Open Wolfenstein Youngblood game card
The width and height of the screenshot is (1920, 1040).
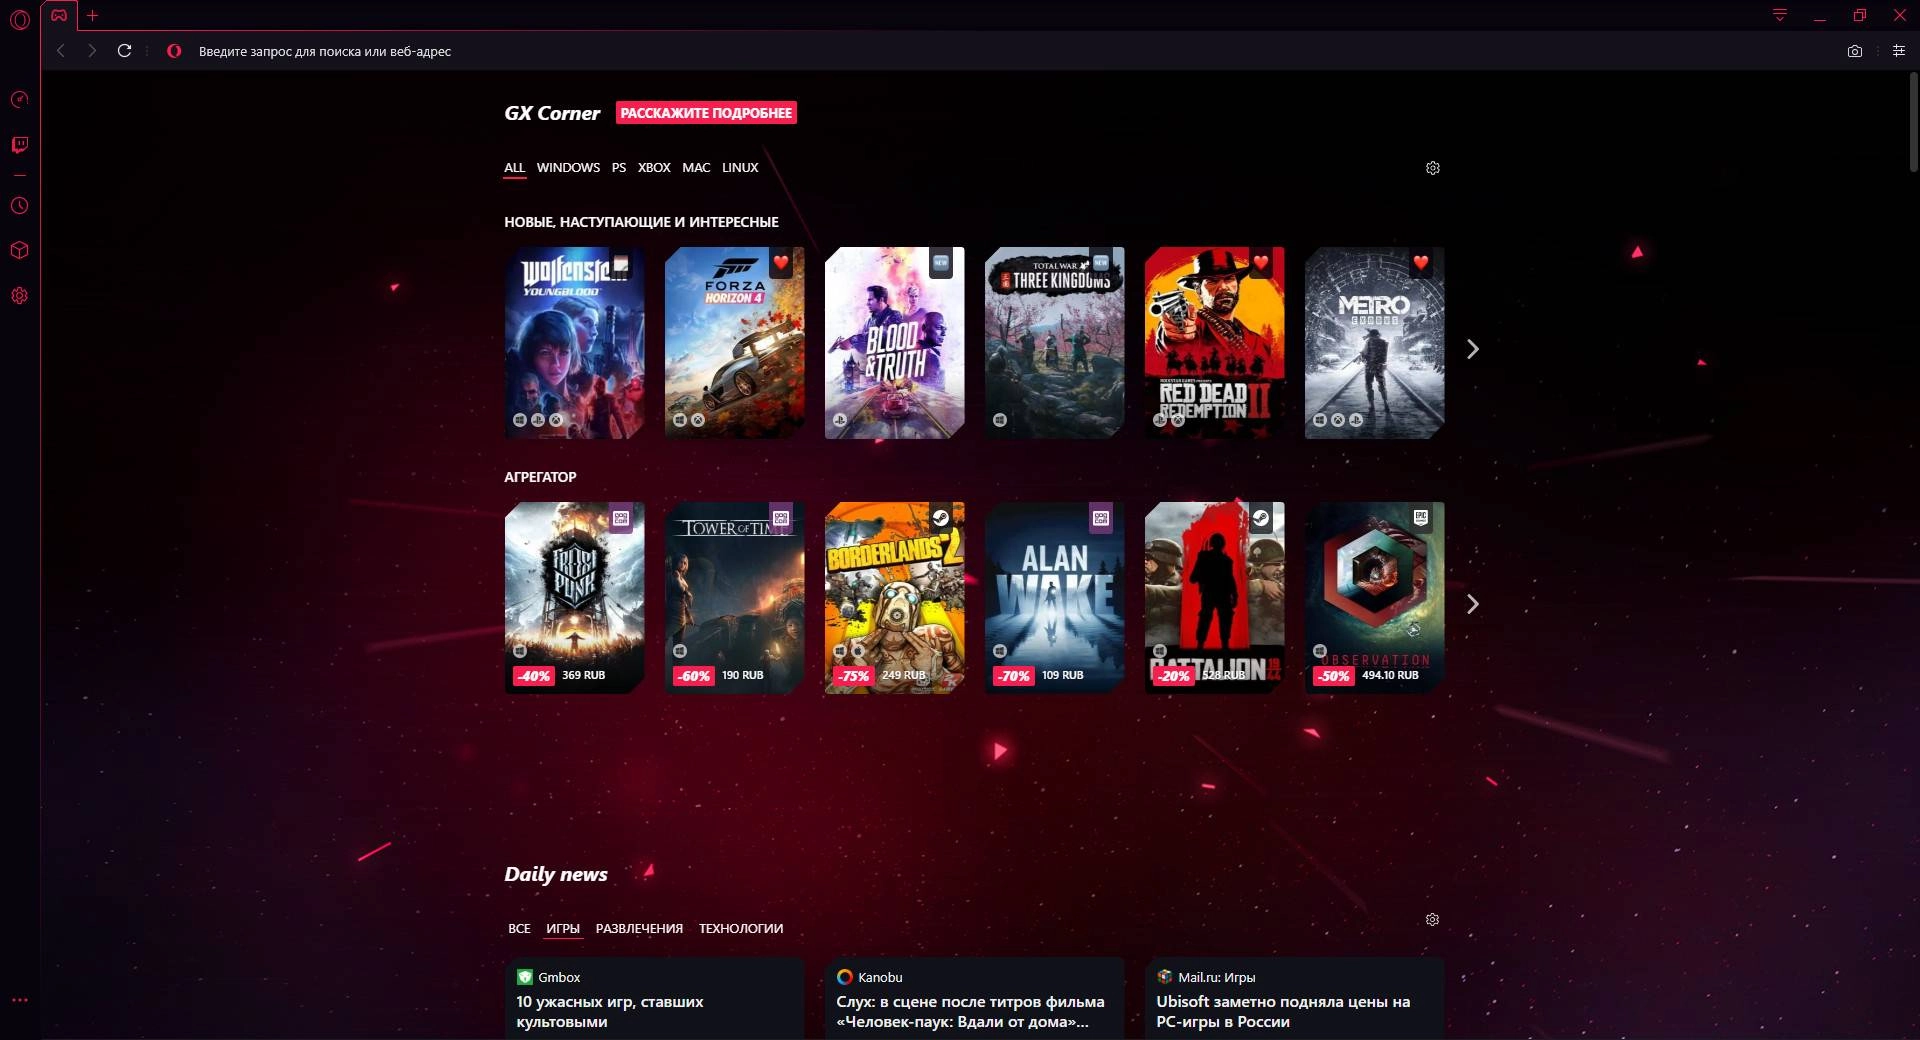tap(574, 343)
